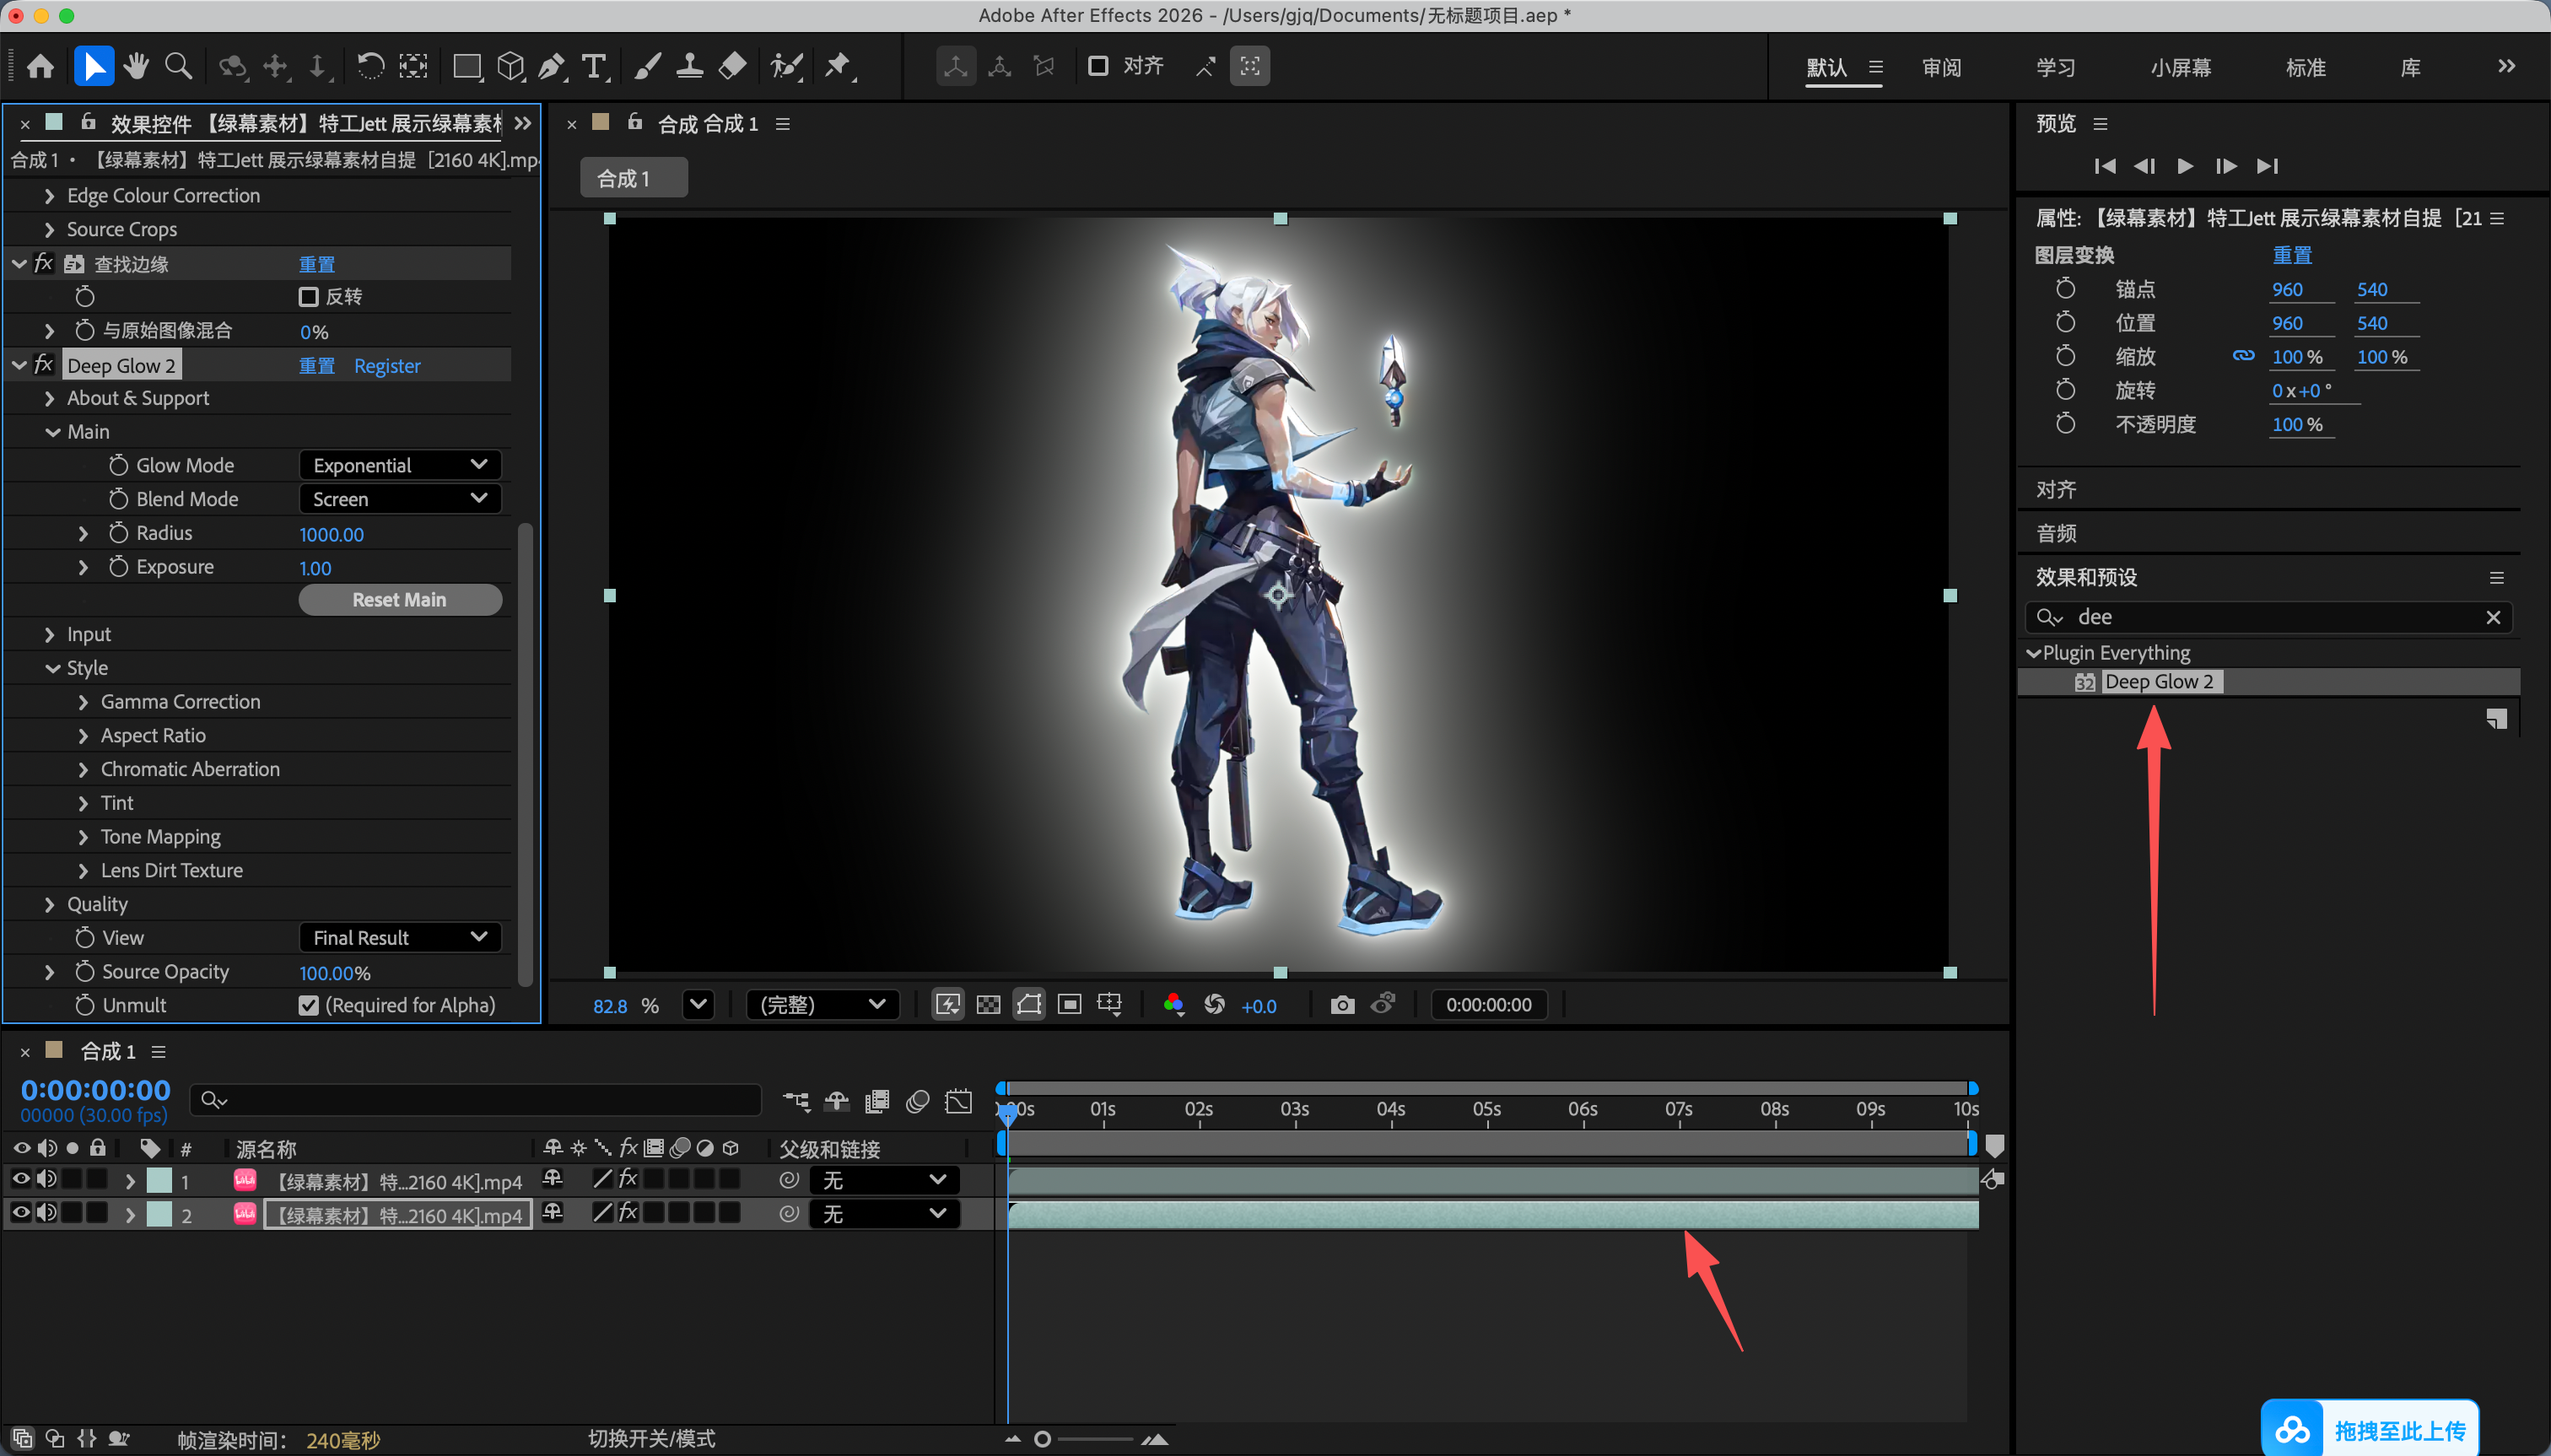The width and height of the screenshot is (2551, 1456).
Task: Hide layer 1 video with eye icon
Action: [x=20, y=1179]
